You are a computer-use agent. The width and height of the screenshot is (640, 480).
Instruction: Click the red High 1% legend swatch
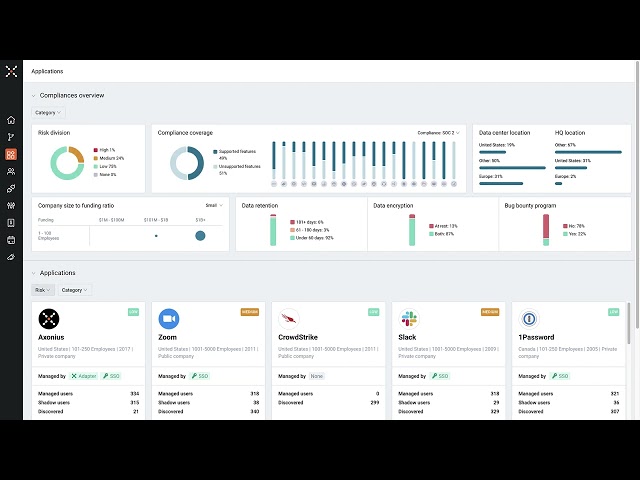[96, 150]
